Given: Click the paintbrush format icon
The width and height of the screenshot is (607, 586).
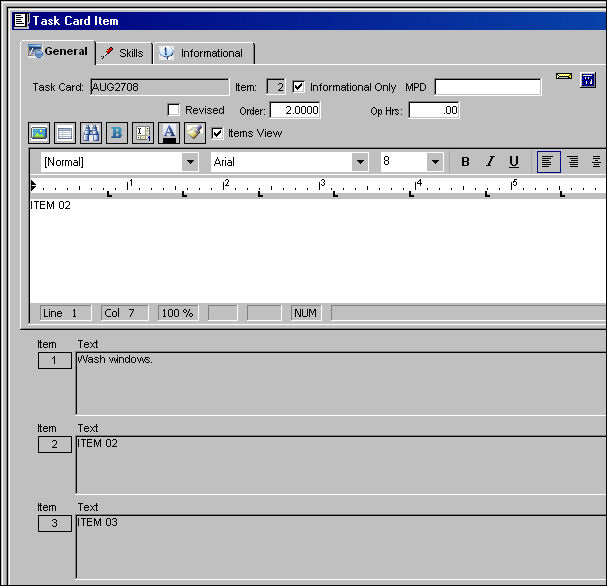Looking at the screenshot, I should point(195,133).
